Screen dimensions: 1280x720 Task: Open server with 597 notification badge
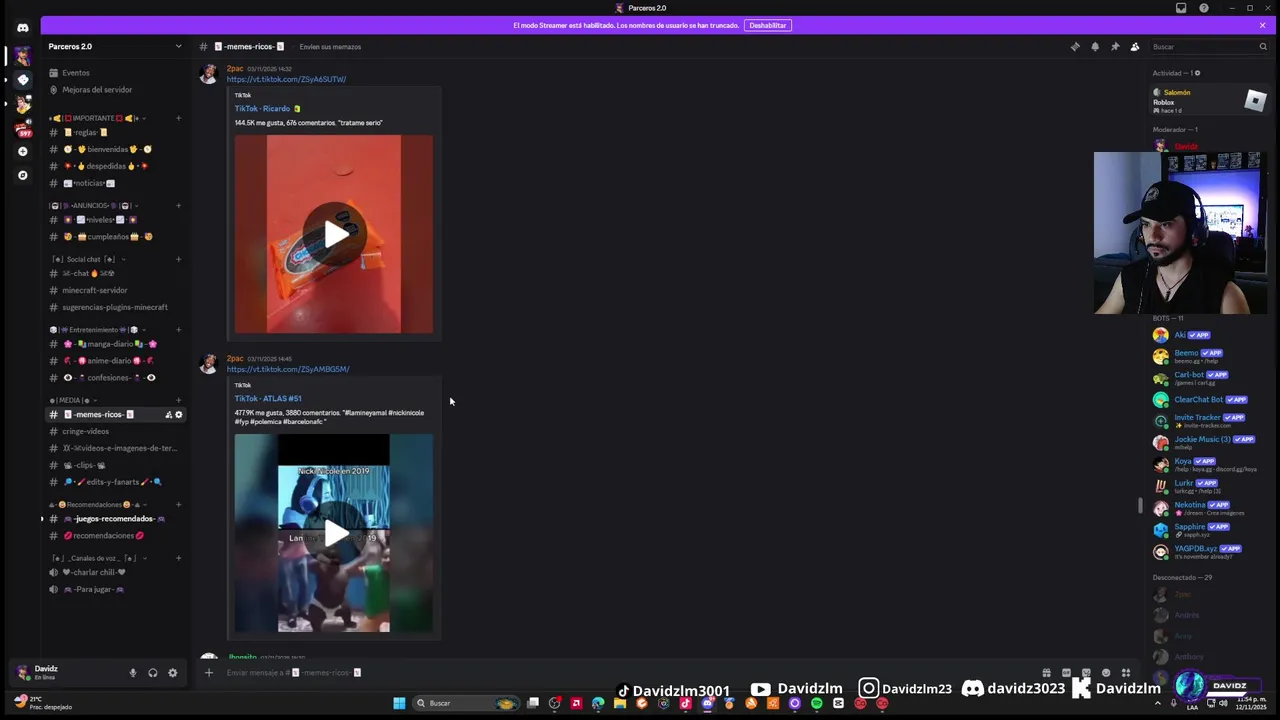click(x=22, y=128)
